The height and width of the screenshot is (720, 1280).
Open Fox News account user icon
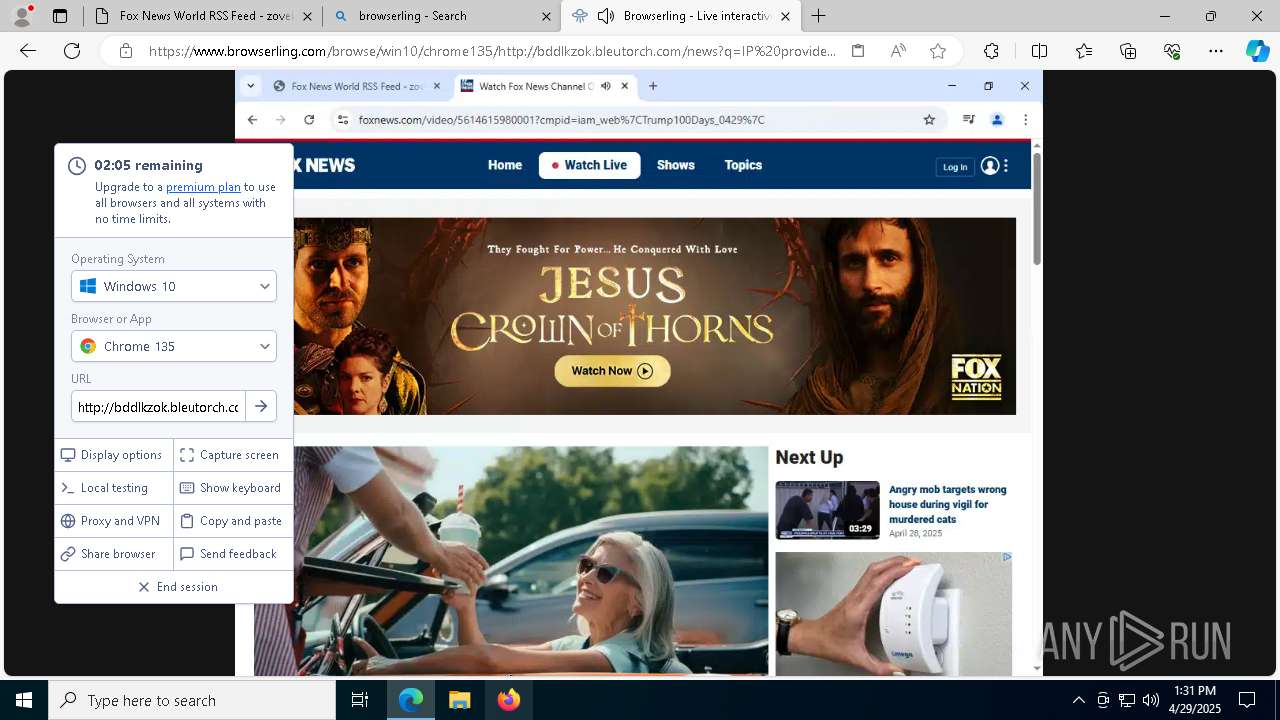click(x=990, y=166)
